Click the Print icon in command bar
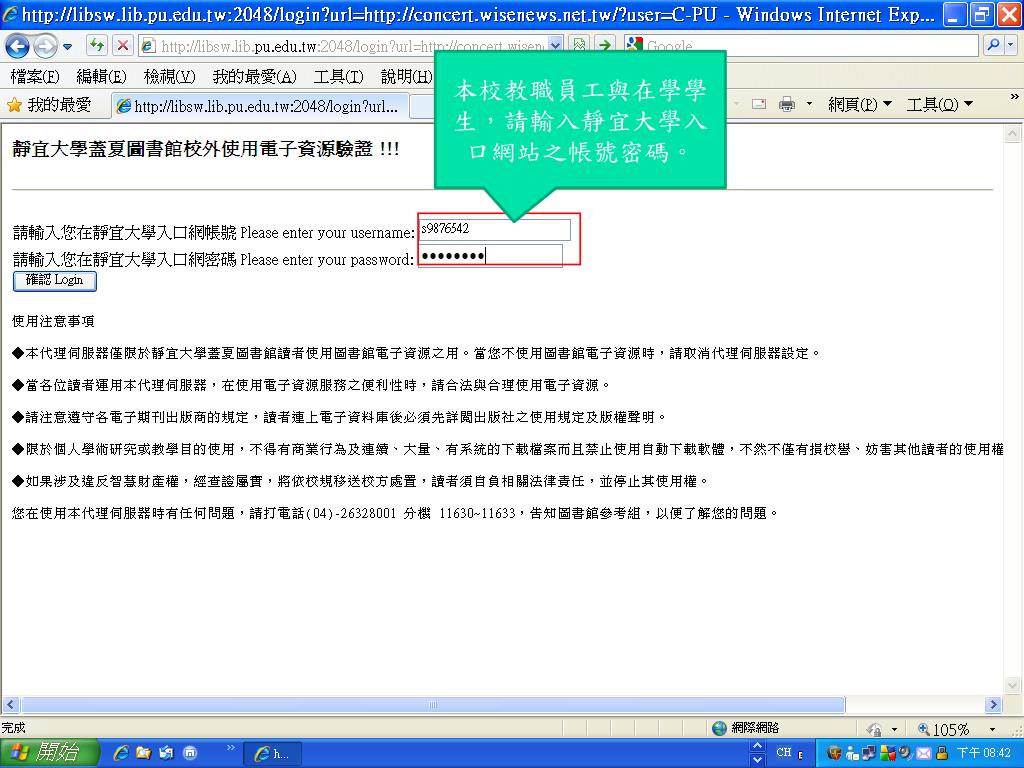Viewport: 1024px width, 768px height. pos(786,104)
